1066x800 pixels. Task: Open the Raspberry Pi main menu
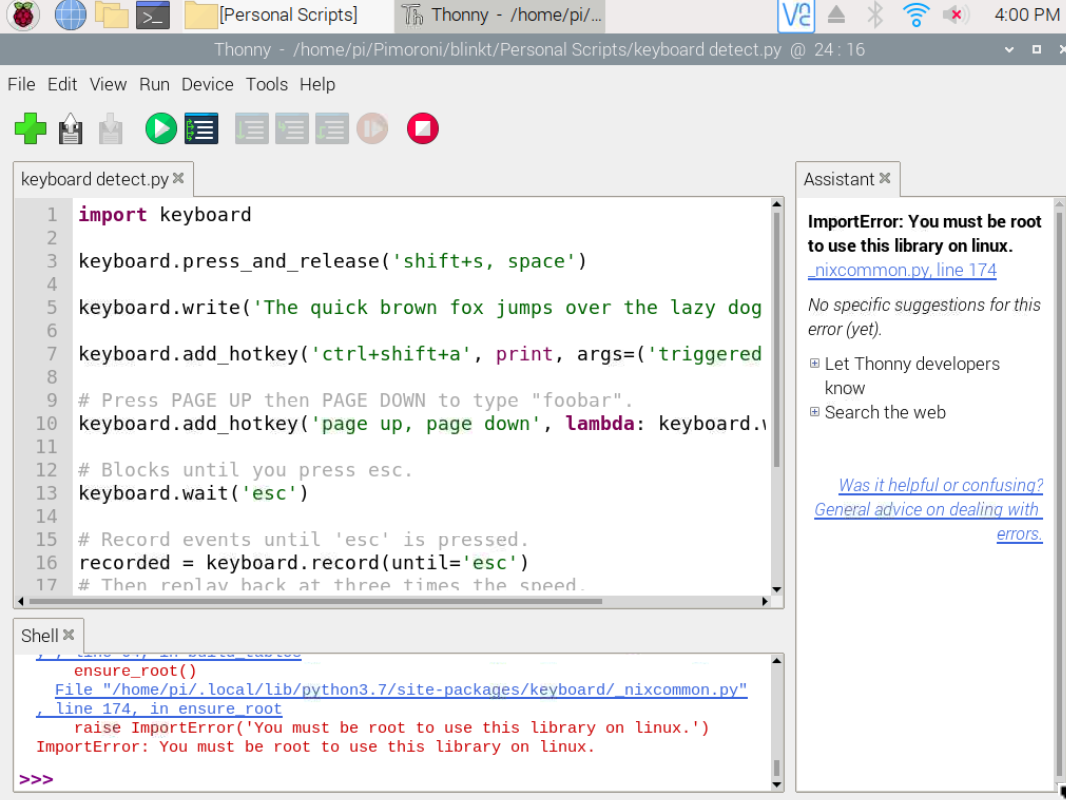[x=23, y=15]
